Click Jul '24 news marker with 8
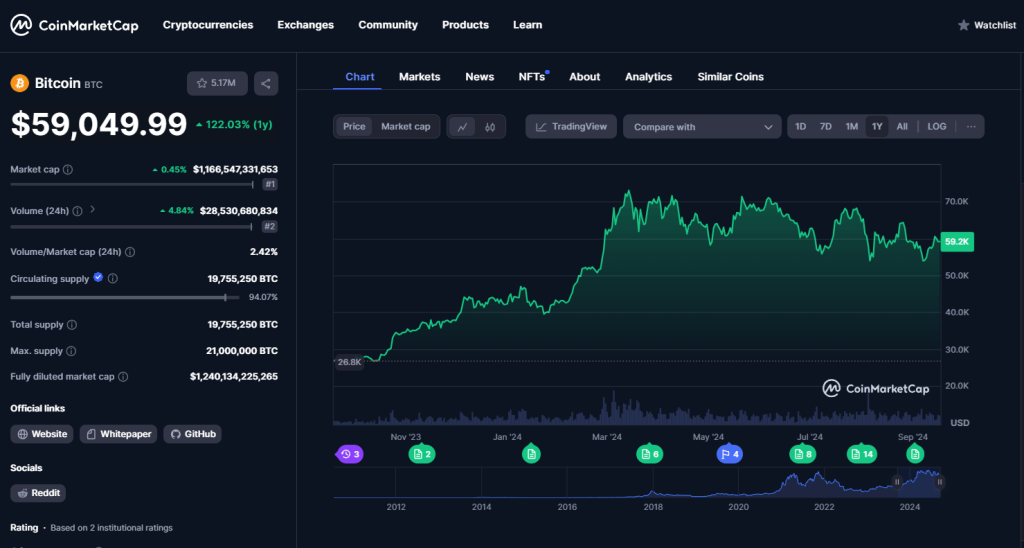 pyautogui.click(x=803, y=454)
